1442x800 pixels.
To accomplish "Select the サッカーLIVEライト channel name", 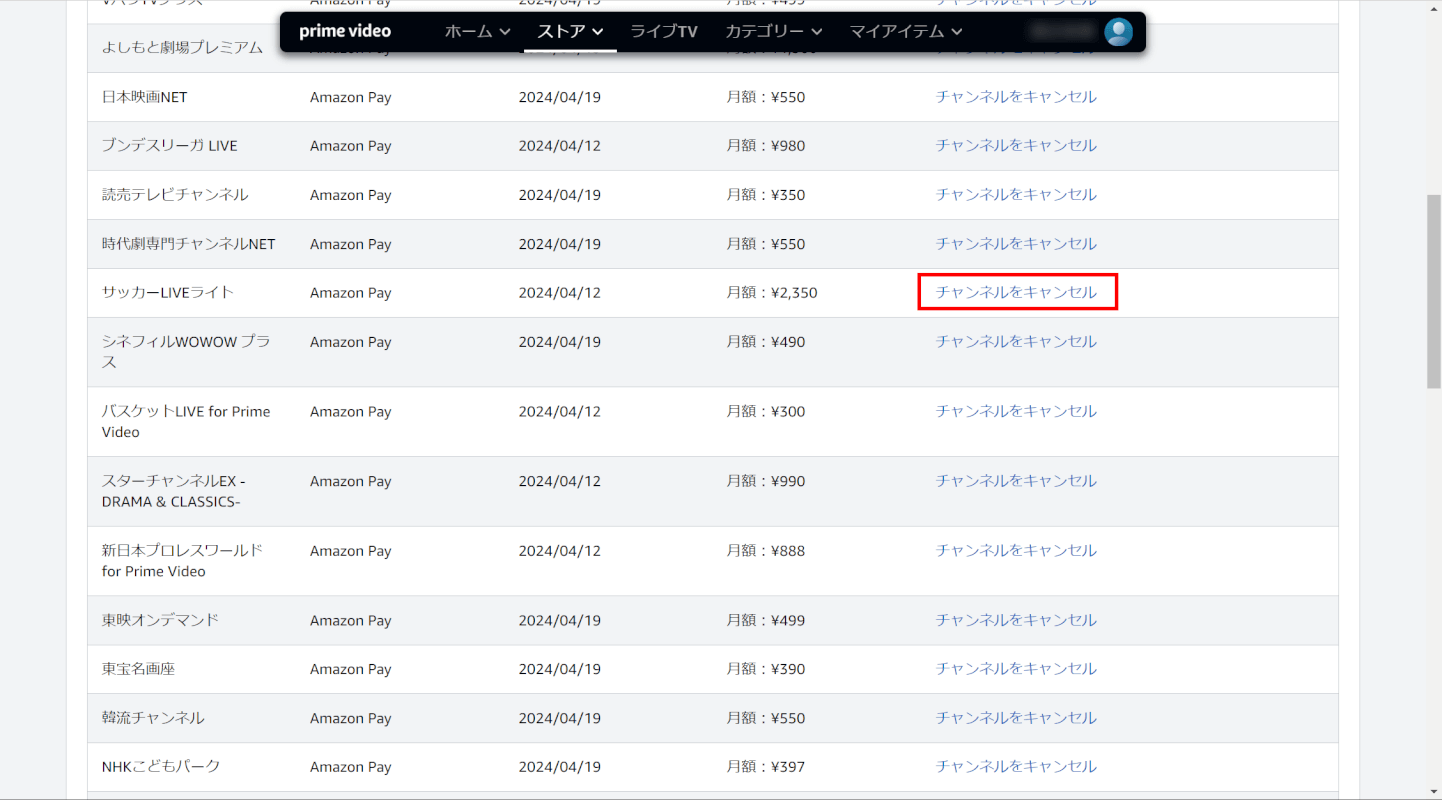I will (168, 293).
